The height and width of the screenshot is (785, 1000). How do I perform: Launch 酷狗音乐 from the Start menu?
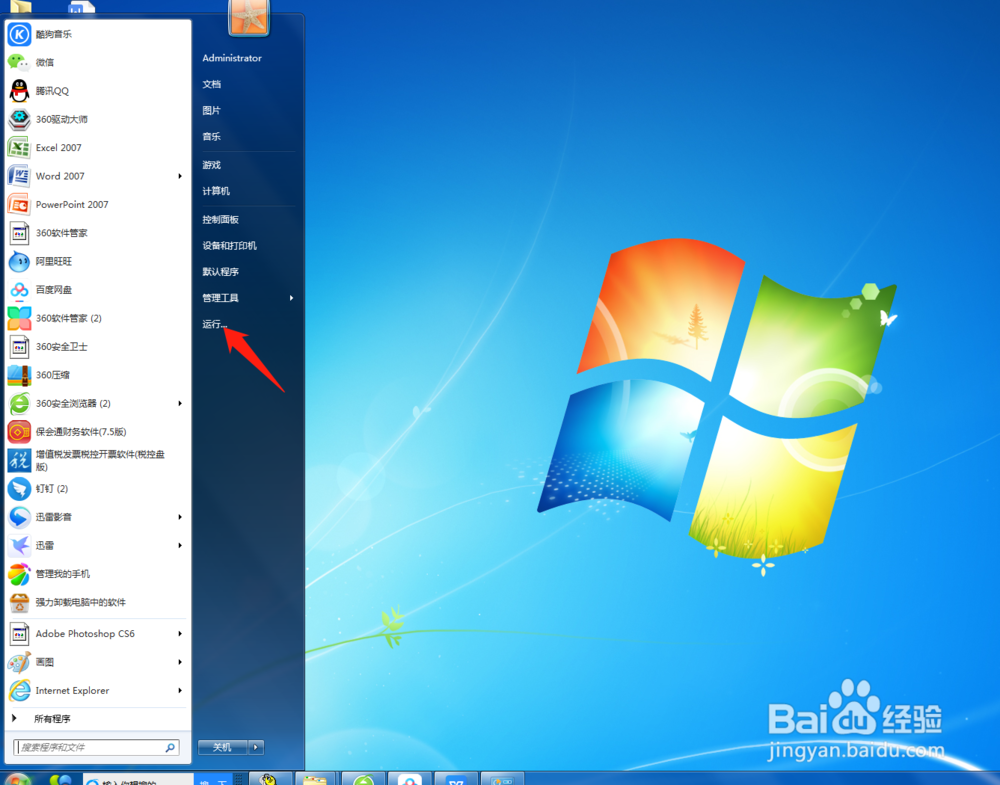coord(97,34)
